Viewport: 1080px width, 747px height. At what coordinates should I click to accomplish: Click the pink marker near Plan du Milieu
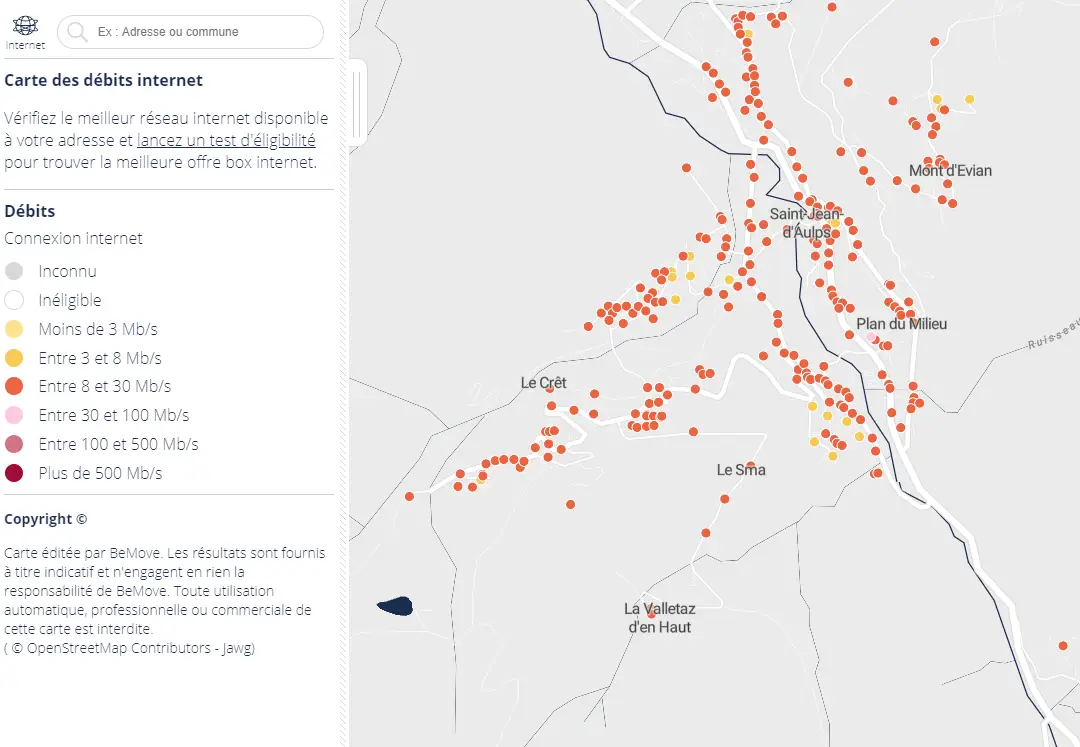[871, 337]
